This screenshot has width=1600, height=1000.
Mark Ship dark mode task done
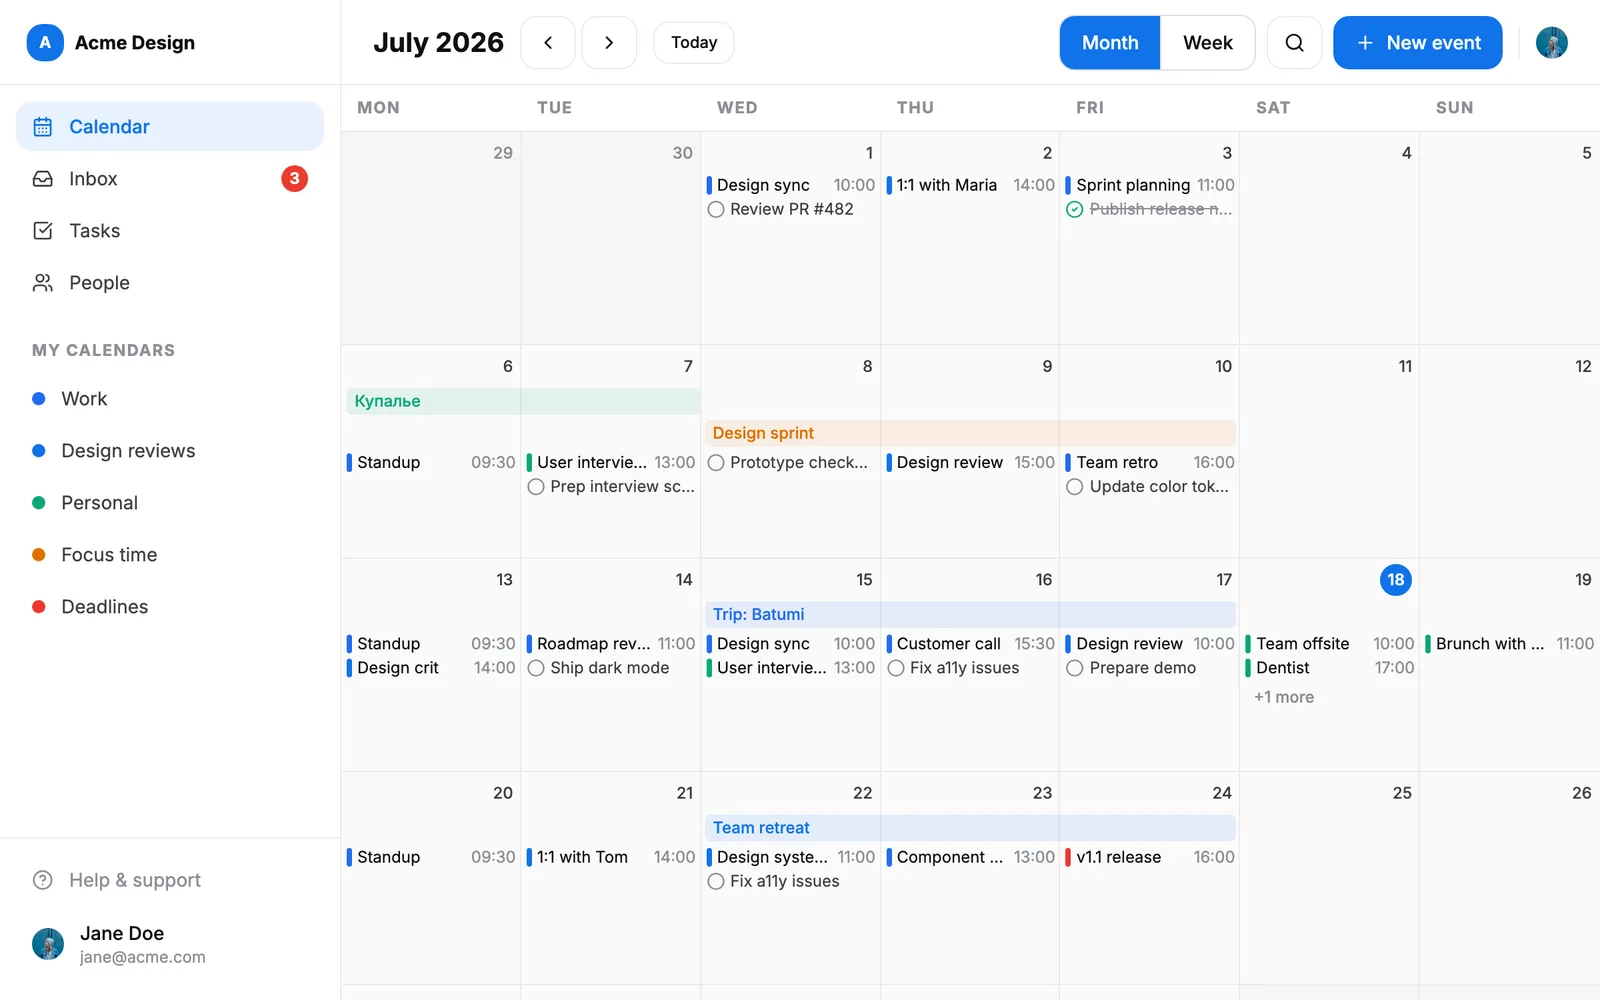point(536,668)
